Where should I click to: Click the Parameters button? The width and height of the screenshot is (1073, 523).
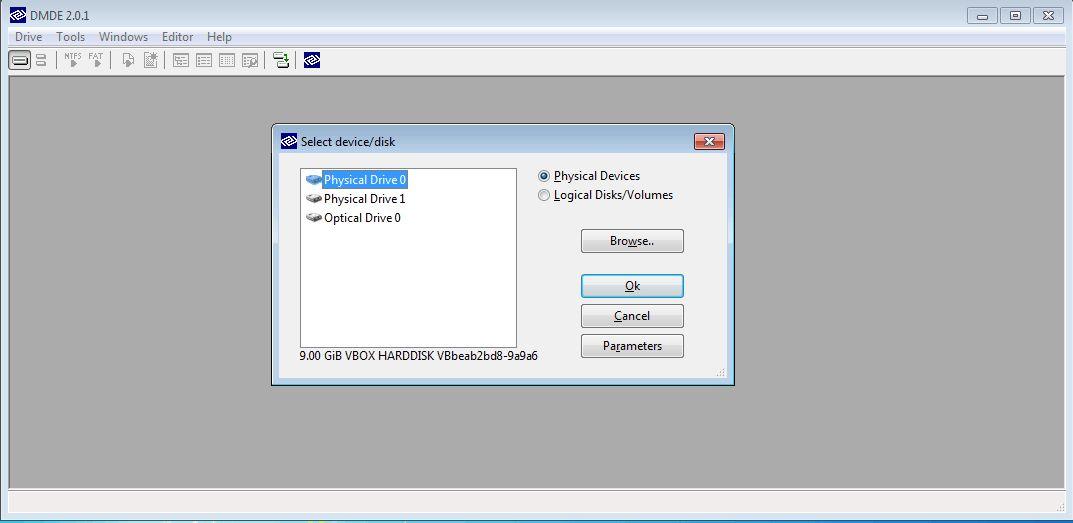coord(632,346)
